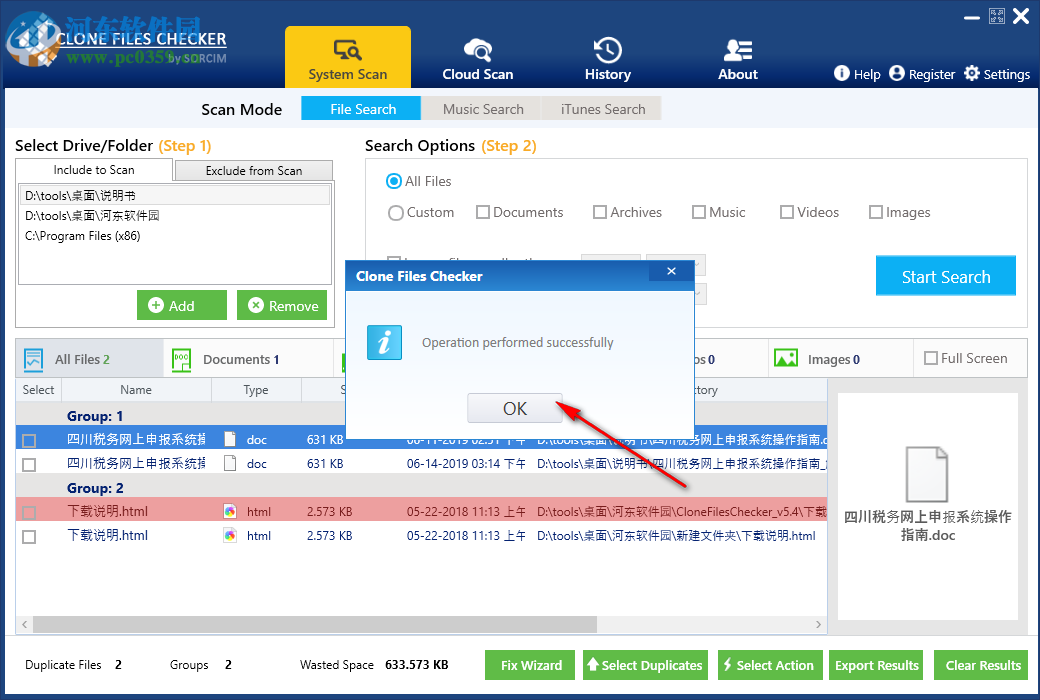Open the Help section
The height and width of the screenshot is (700, 1040).
click(x=856, y=73)
